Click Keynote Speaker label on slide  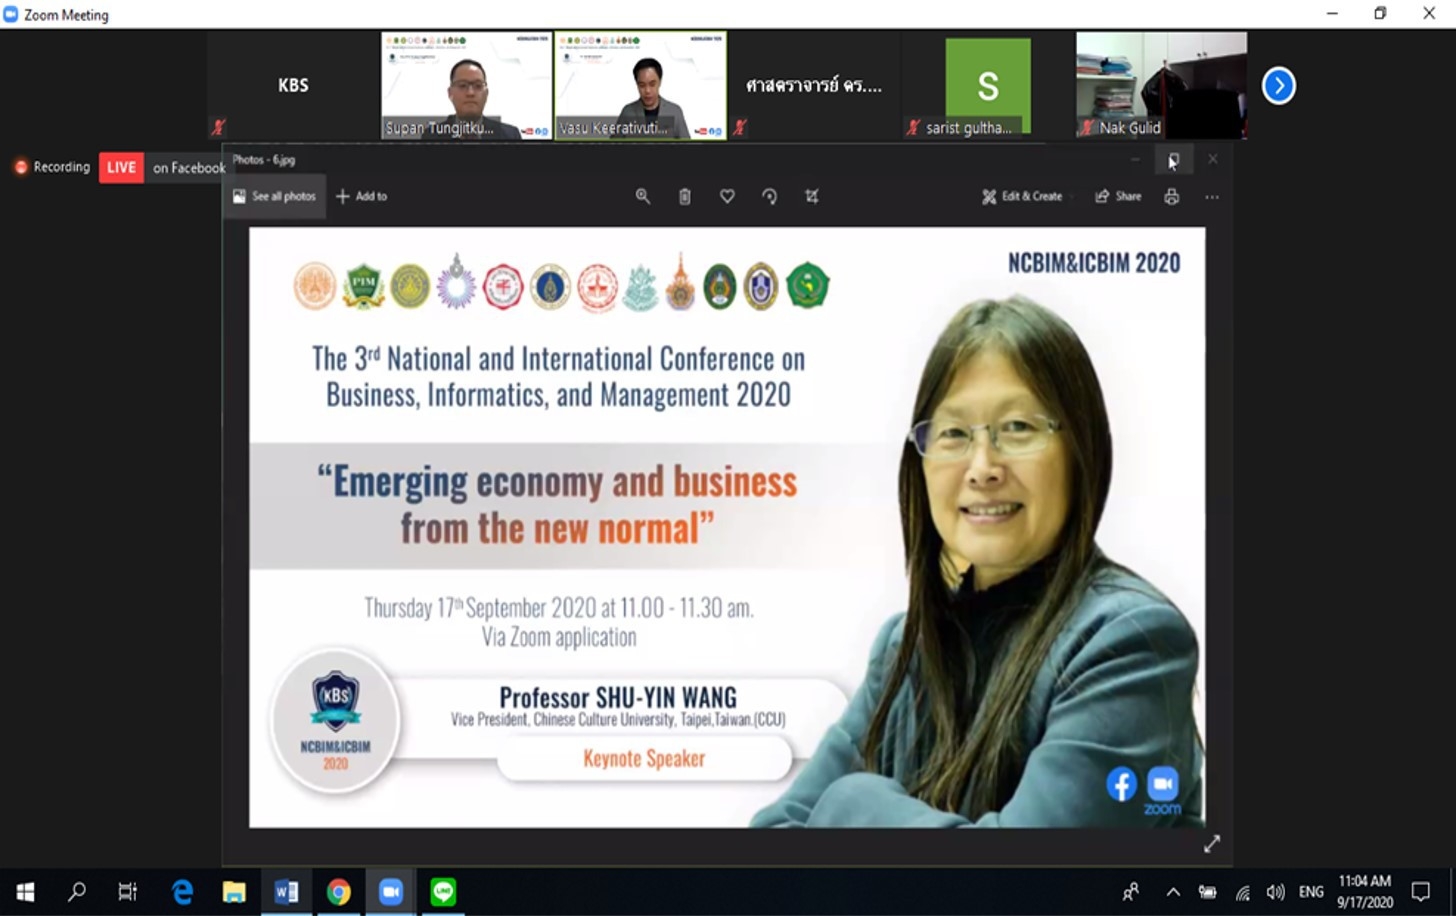(x=644, y=759)
